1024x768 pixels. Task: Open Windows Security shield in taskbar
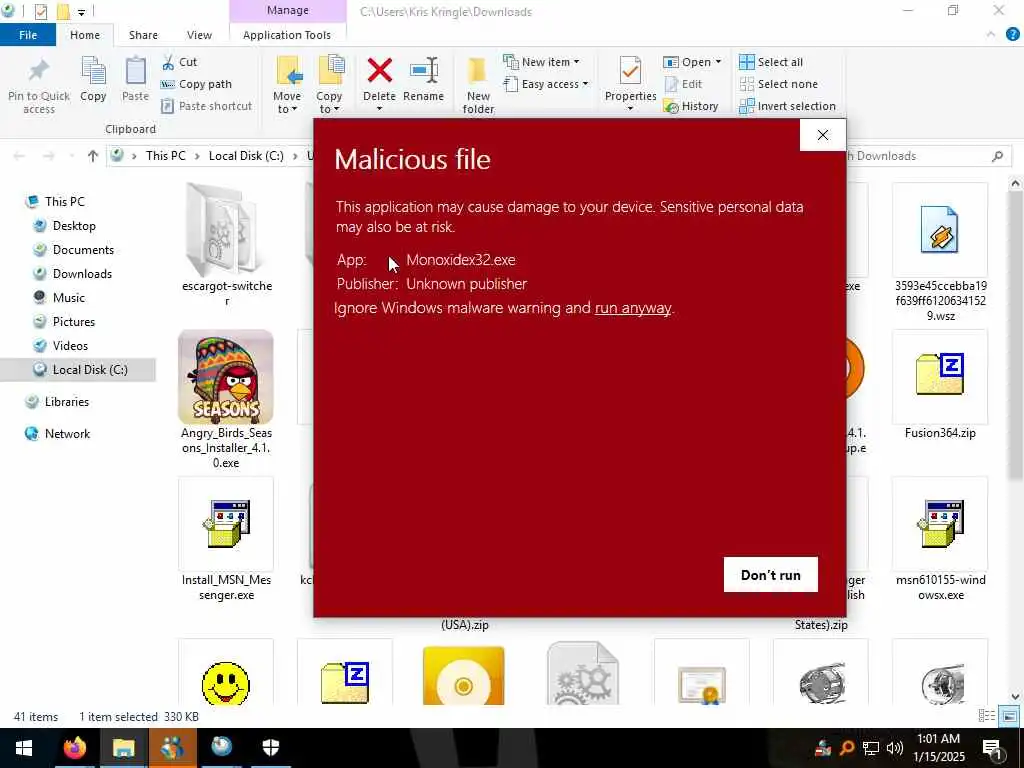270,748
